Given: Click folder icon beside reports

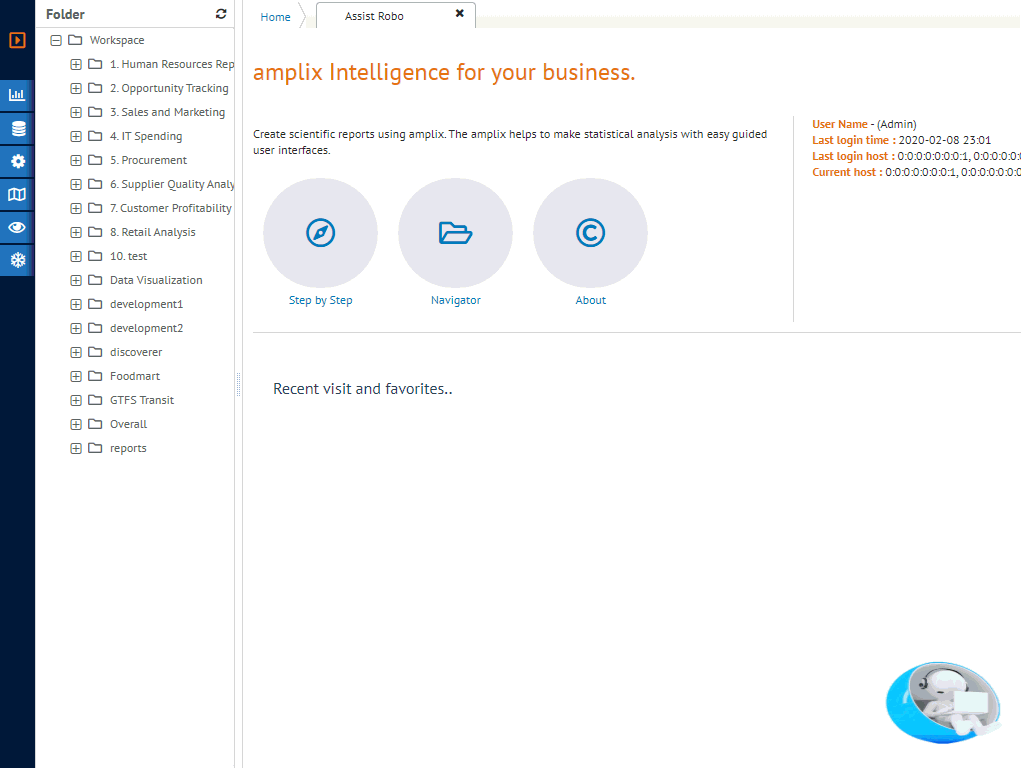Looking at the screenshot, I should (x=95, y=448).
